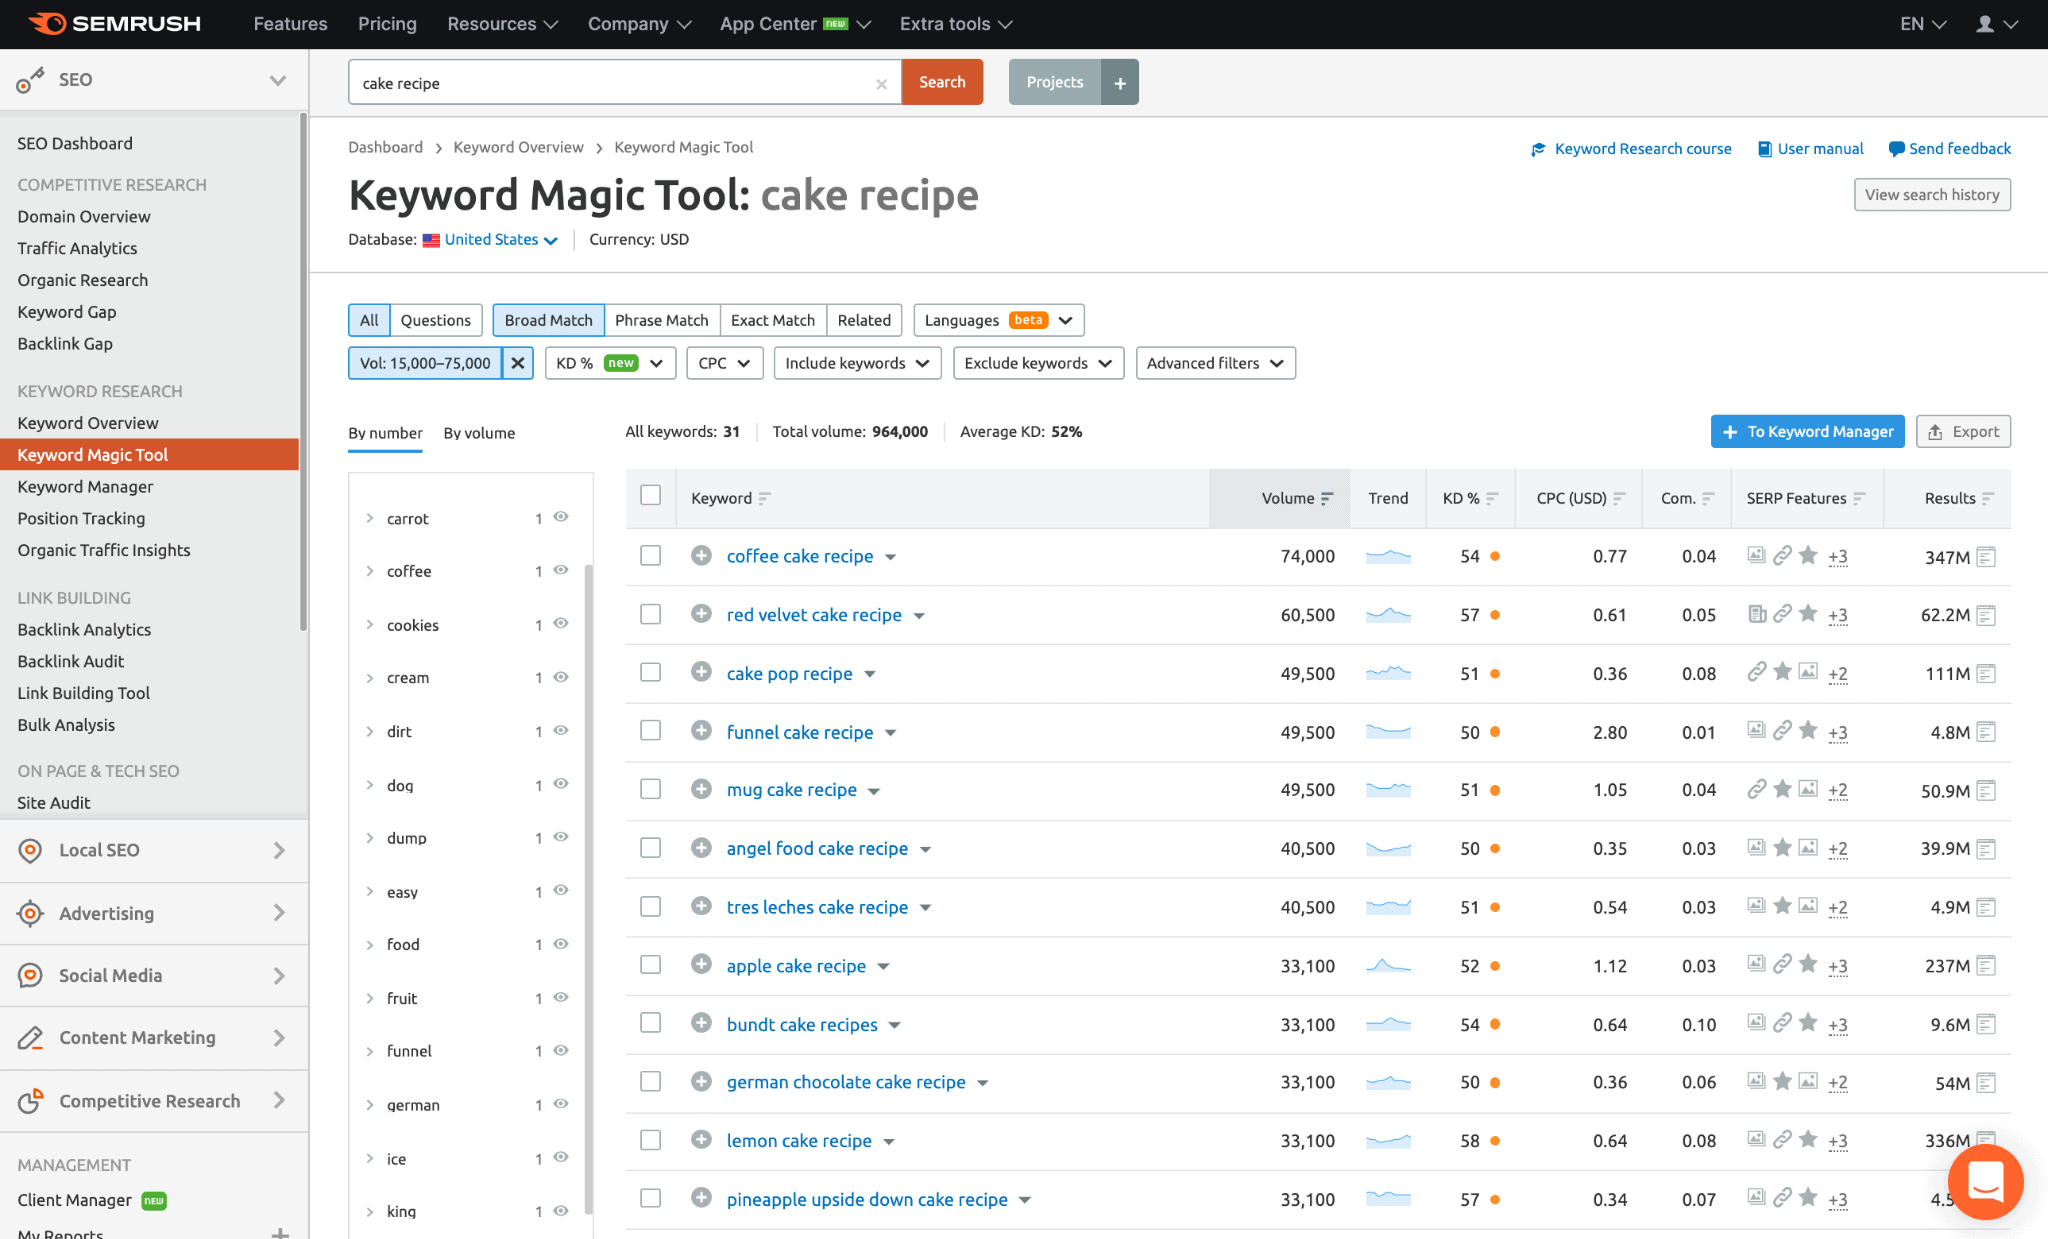Toggle eye icon for cookies group

tap(561, 623)
